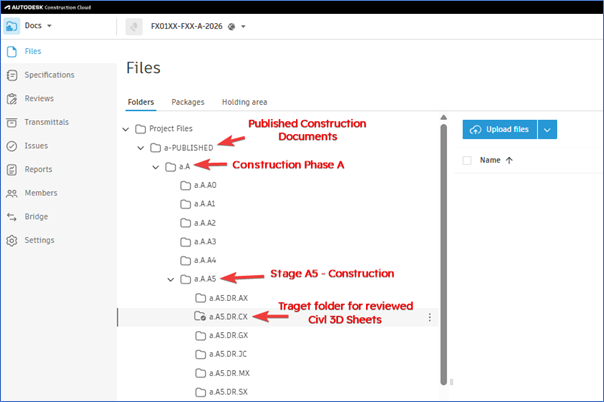This screenshot has height=402, width=604.
Task: Open Members in the sidebar
Action: pyautogui.click(x=41, y=193)
